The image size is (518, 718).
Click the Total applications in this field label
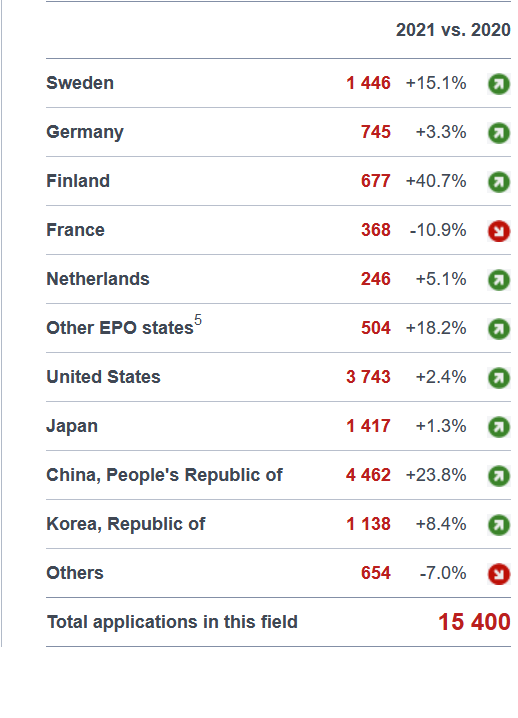pos(172,622)
